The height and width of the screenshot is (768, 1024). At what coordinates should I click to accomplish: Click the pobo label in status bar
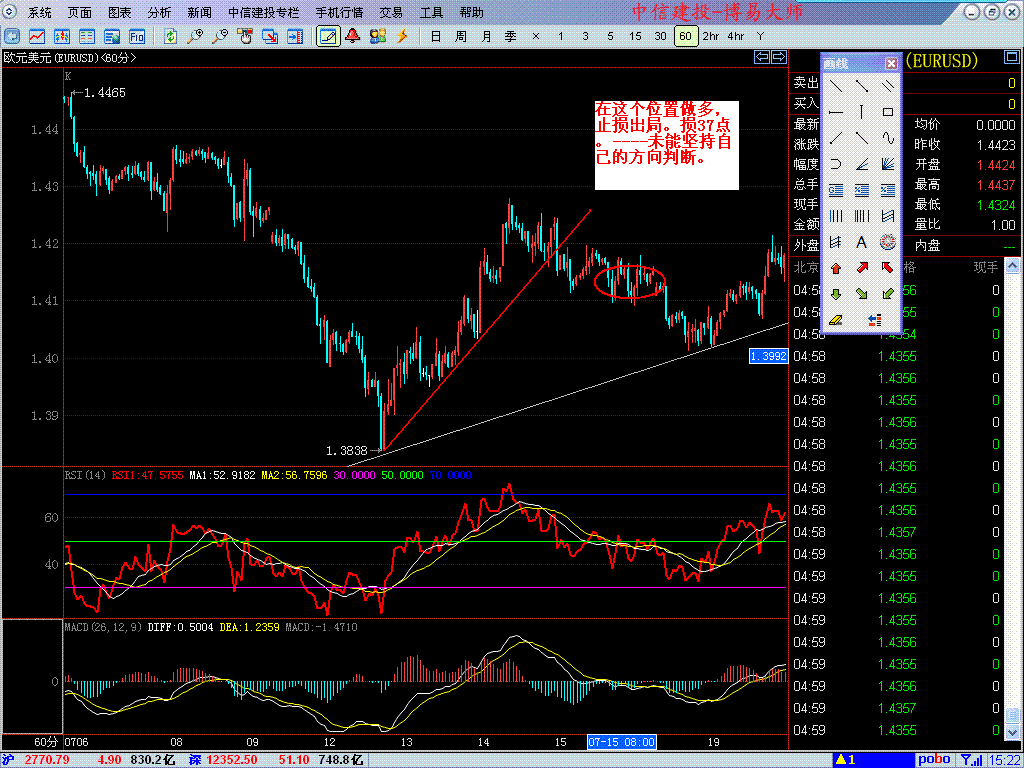(934, 760)
